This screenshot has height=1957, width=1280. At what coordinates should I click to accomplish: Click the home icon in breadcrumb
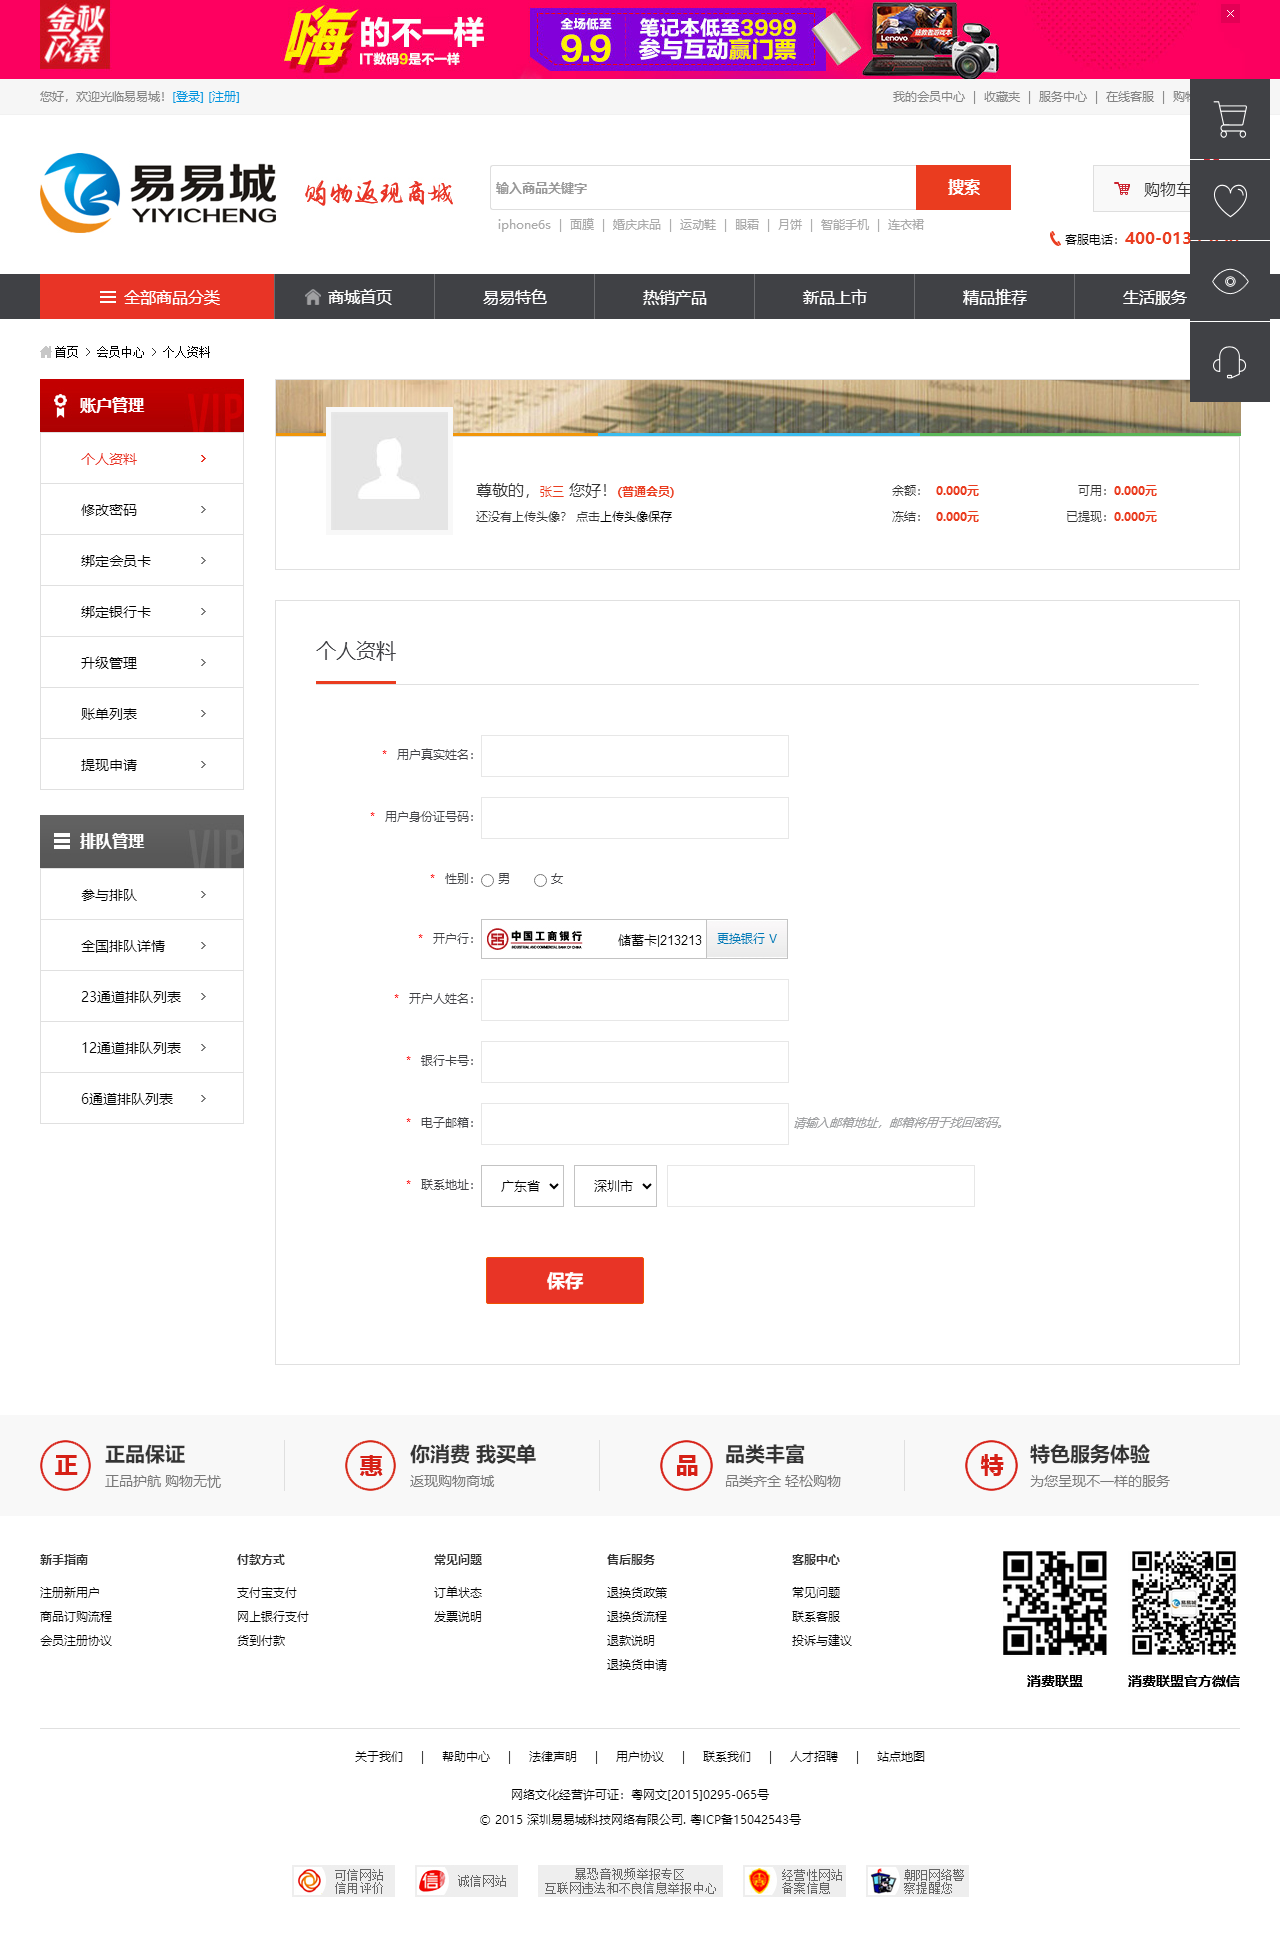(46, 352)
